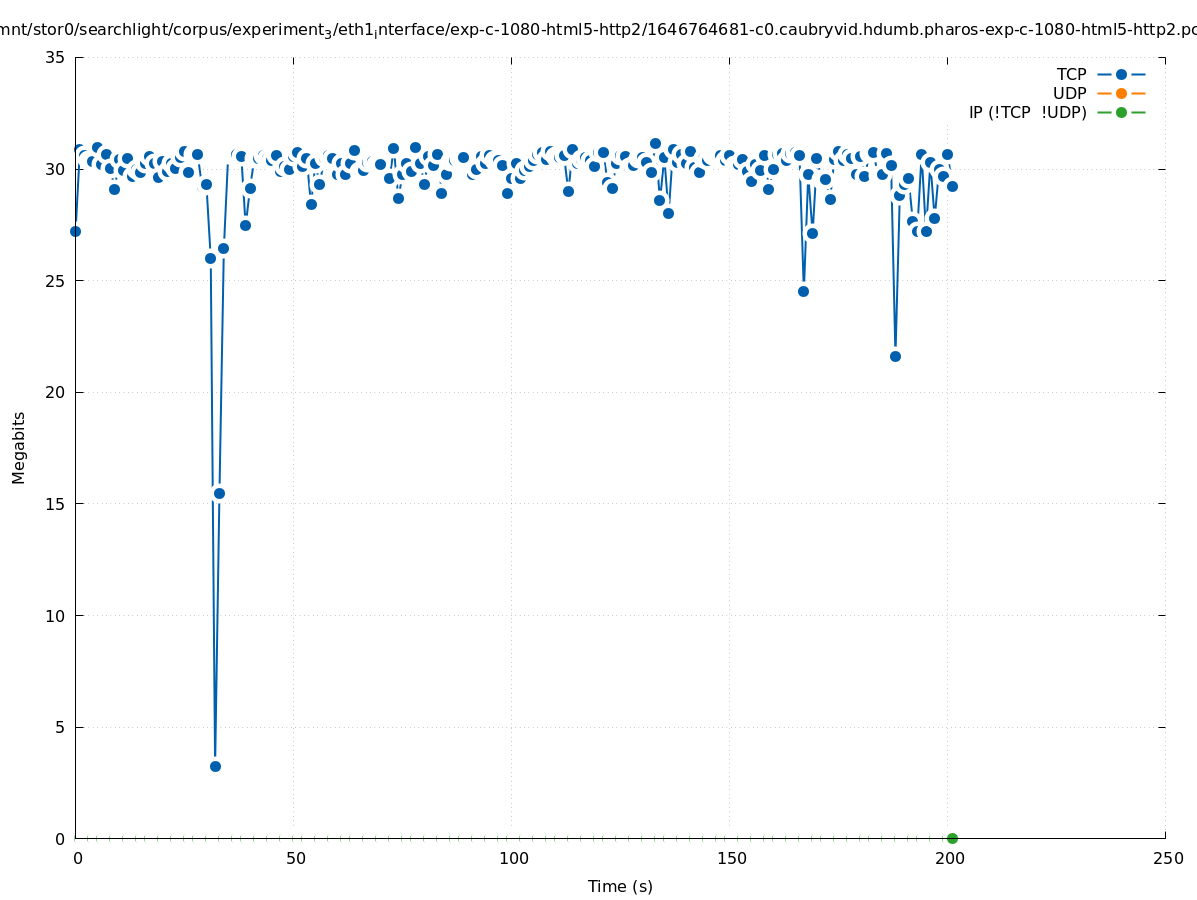
Task: Click the TCP data point near 15 Megabits
Action: coord(219,493)
